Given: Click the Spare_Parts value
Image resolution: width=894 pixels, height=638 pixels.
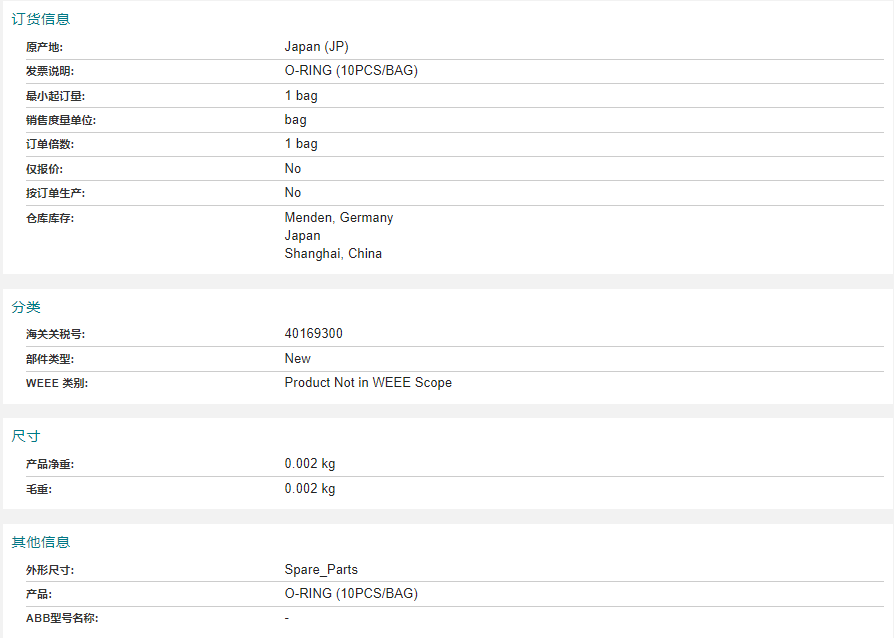Looking at the screenshot, I should 321,570.
